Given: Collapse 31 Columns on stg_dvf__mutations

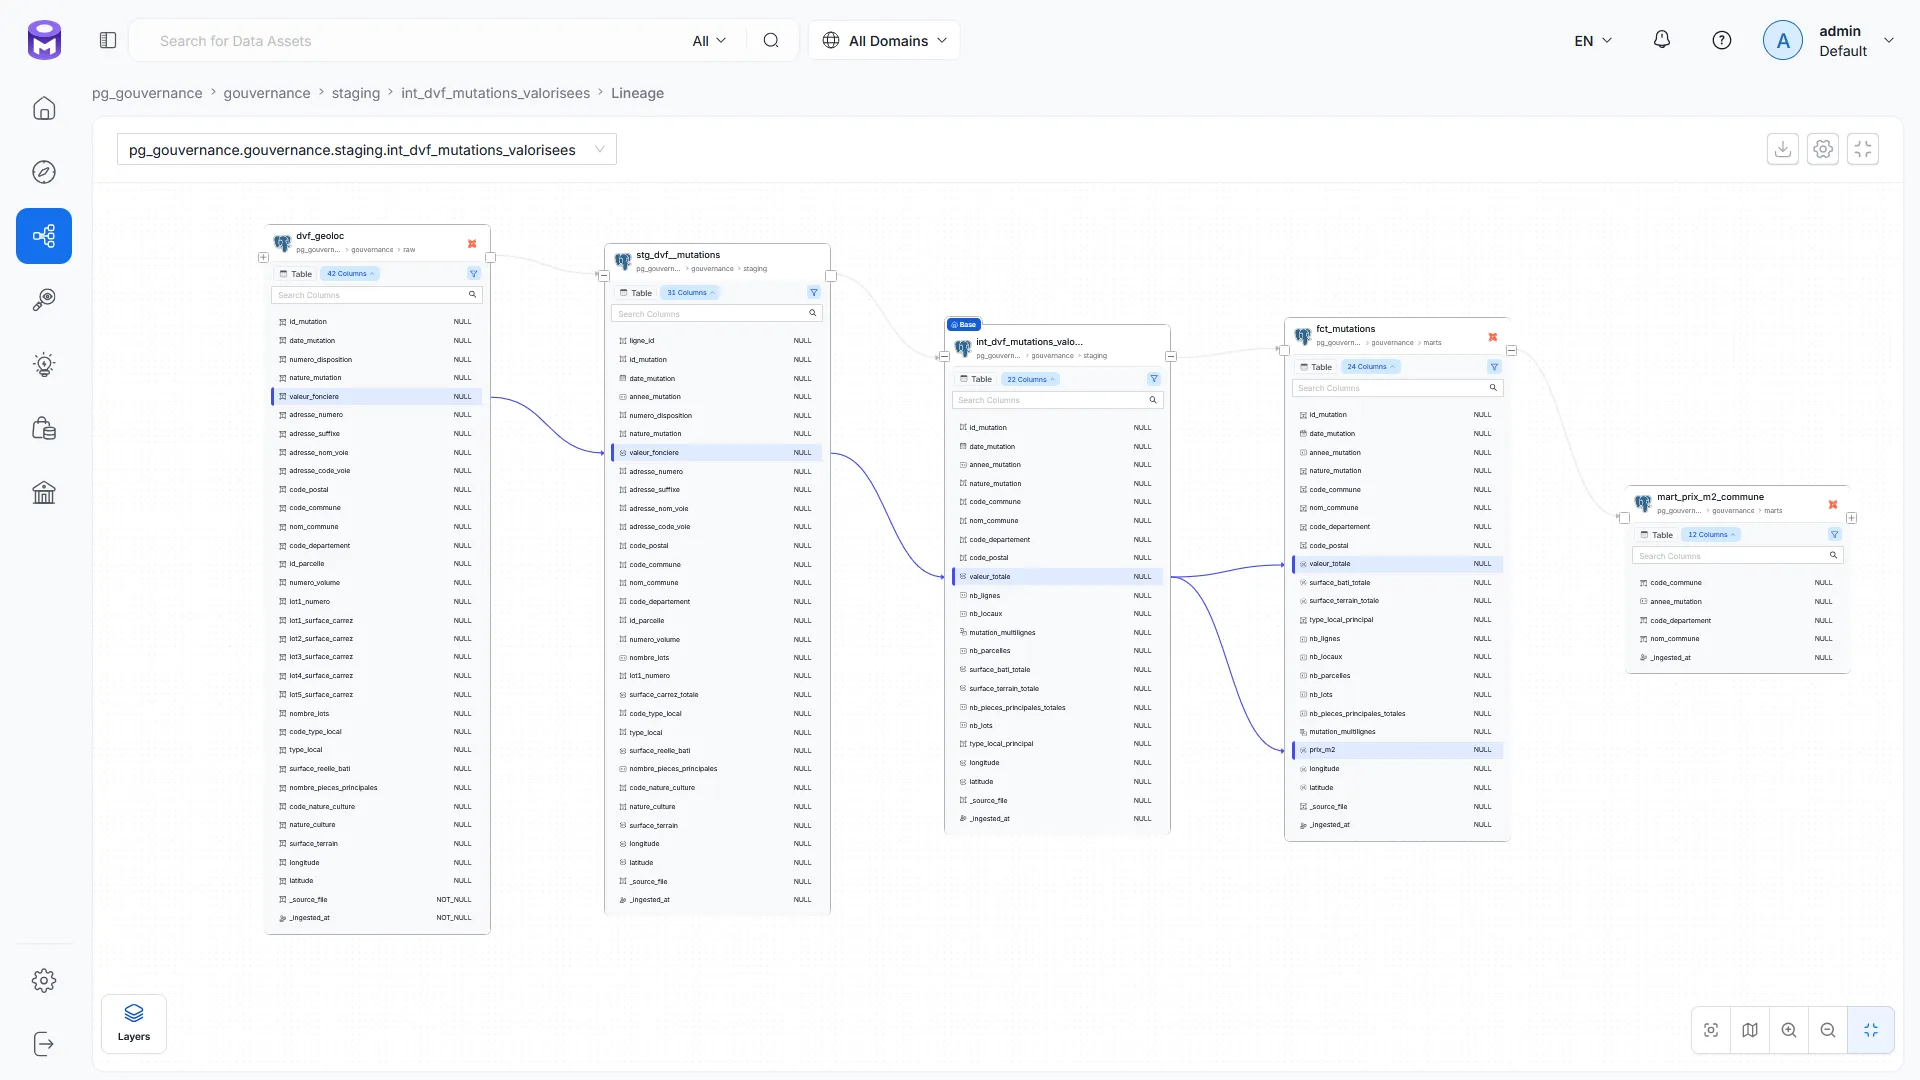Looking at the screenshot, I should pos(691,293).
